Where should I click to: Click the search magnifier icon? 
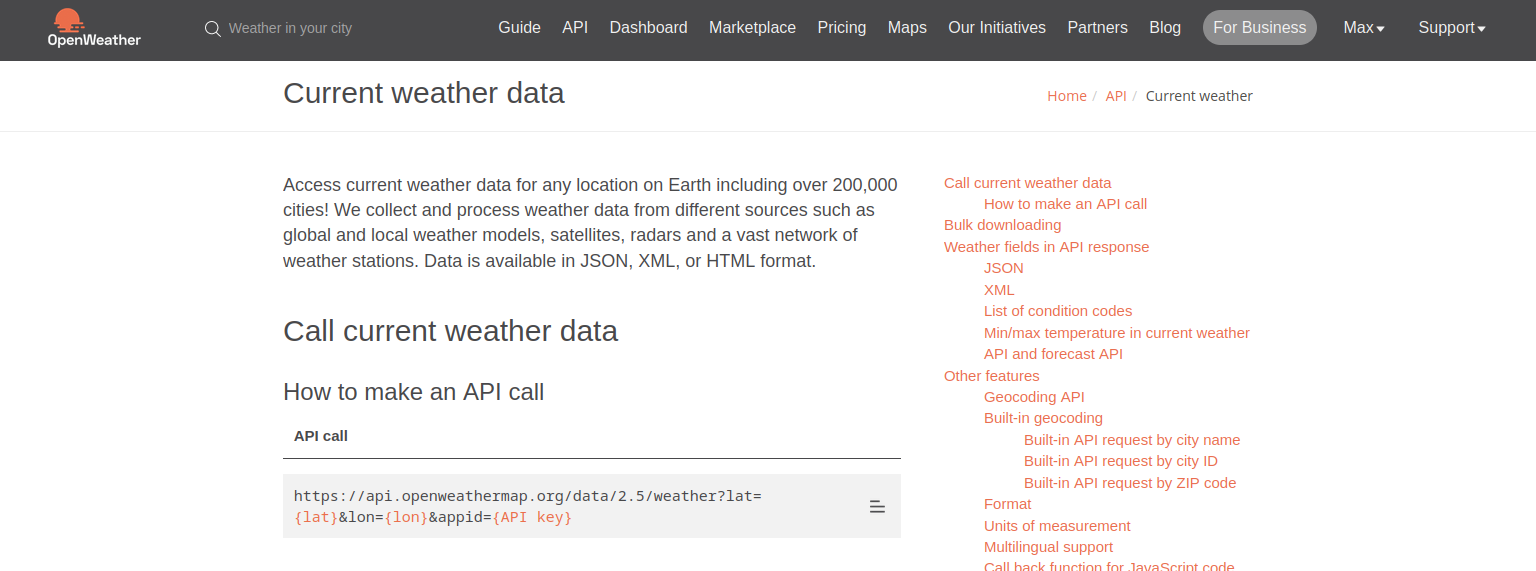(212, 29)
